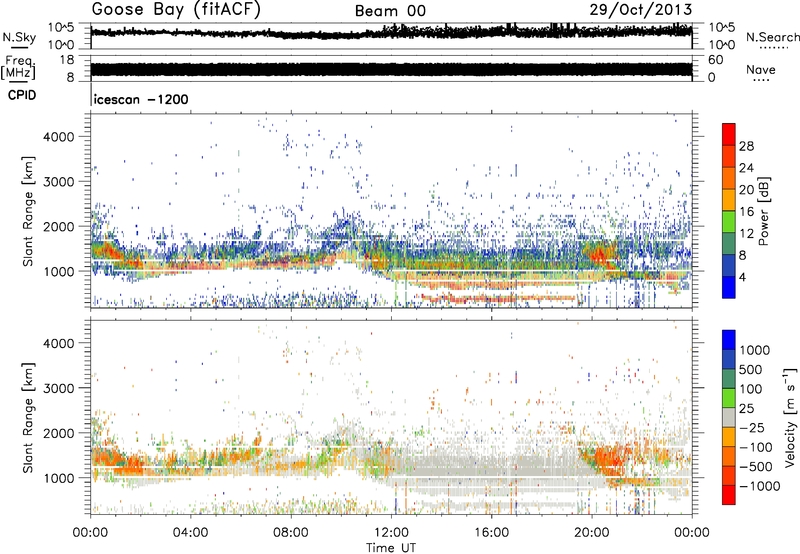Click the '2000' tick of the velocity panel
This screenshot has height=554, width=800.
(58, 433)
